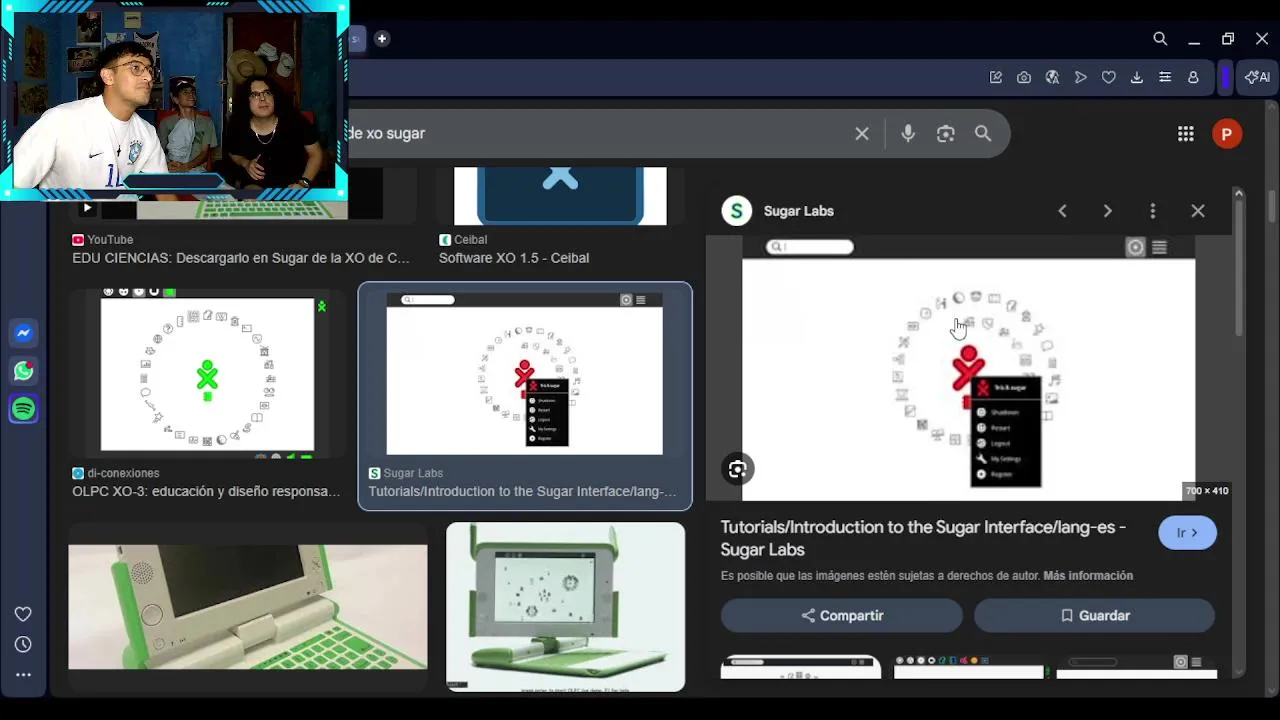Open the Ceibal blue X thumbnail

pos(560,196)
